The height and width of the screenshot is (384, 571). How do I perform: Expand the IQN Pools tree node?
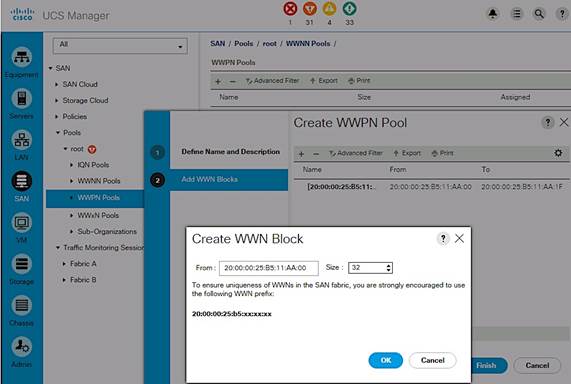tap(72, 165)
